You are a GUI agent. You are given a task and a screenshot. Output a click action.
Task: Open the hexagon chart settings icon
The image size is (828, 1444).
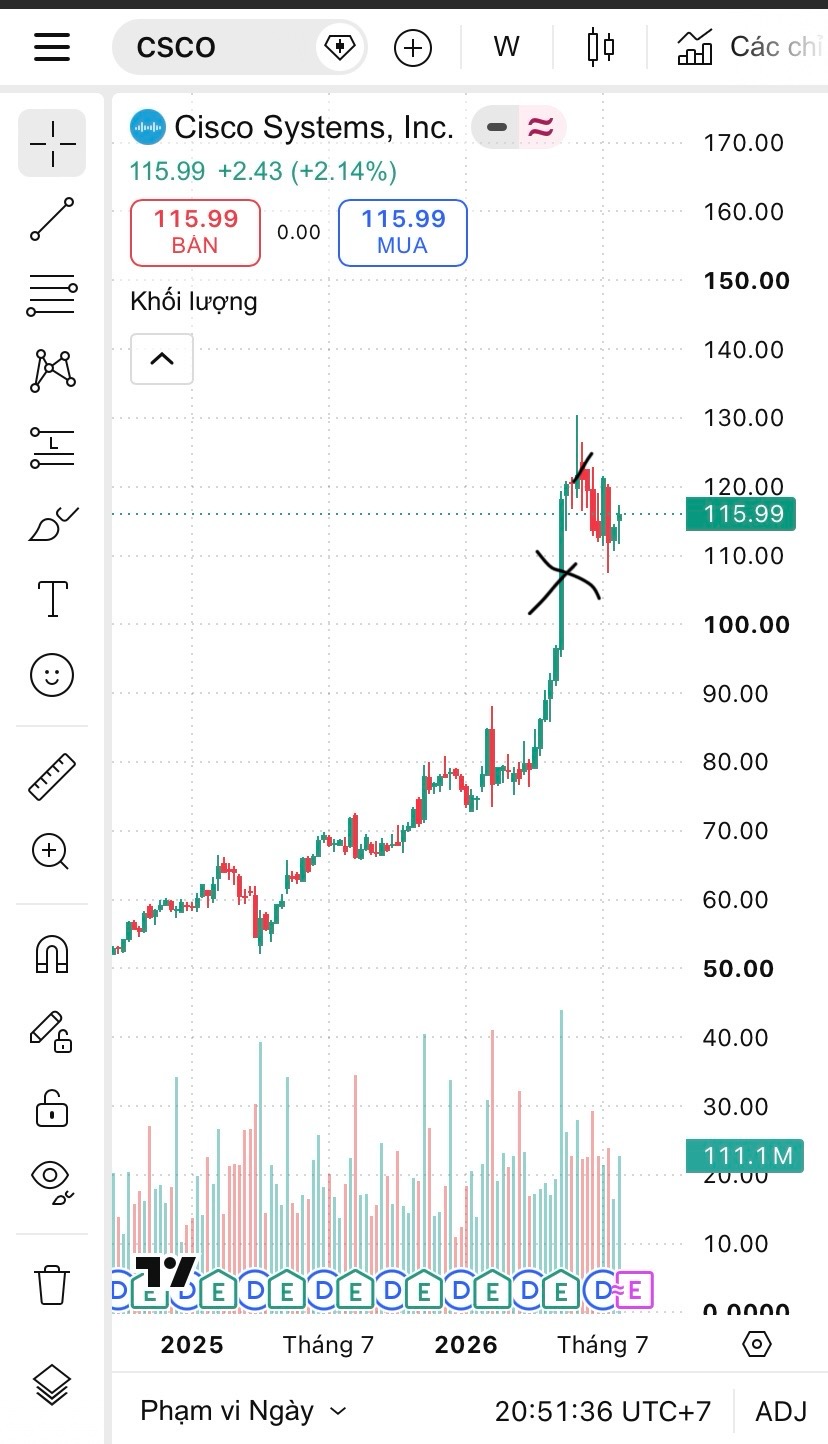pyautogui.click(x=758, y=1344)
